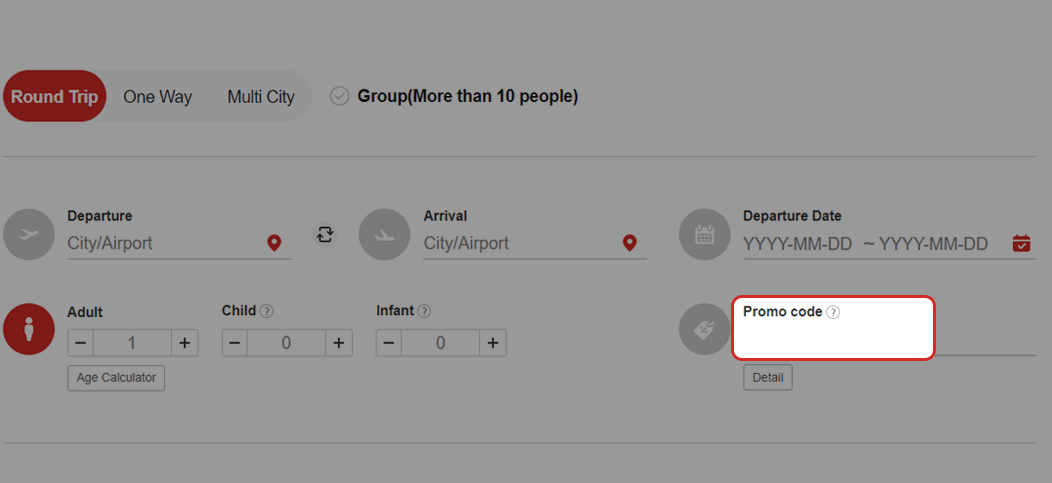
Task: Enable the Group (More than 10 people) checkbox
Action: (x=340, y=96)
